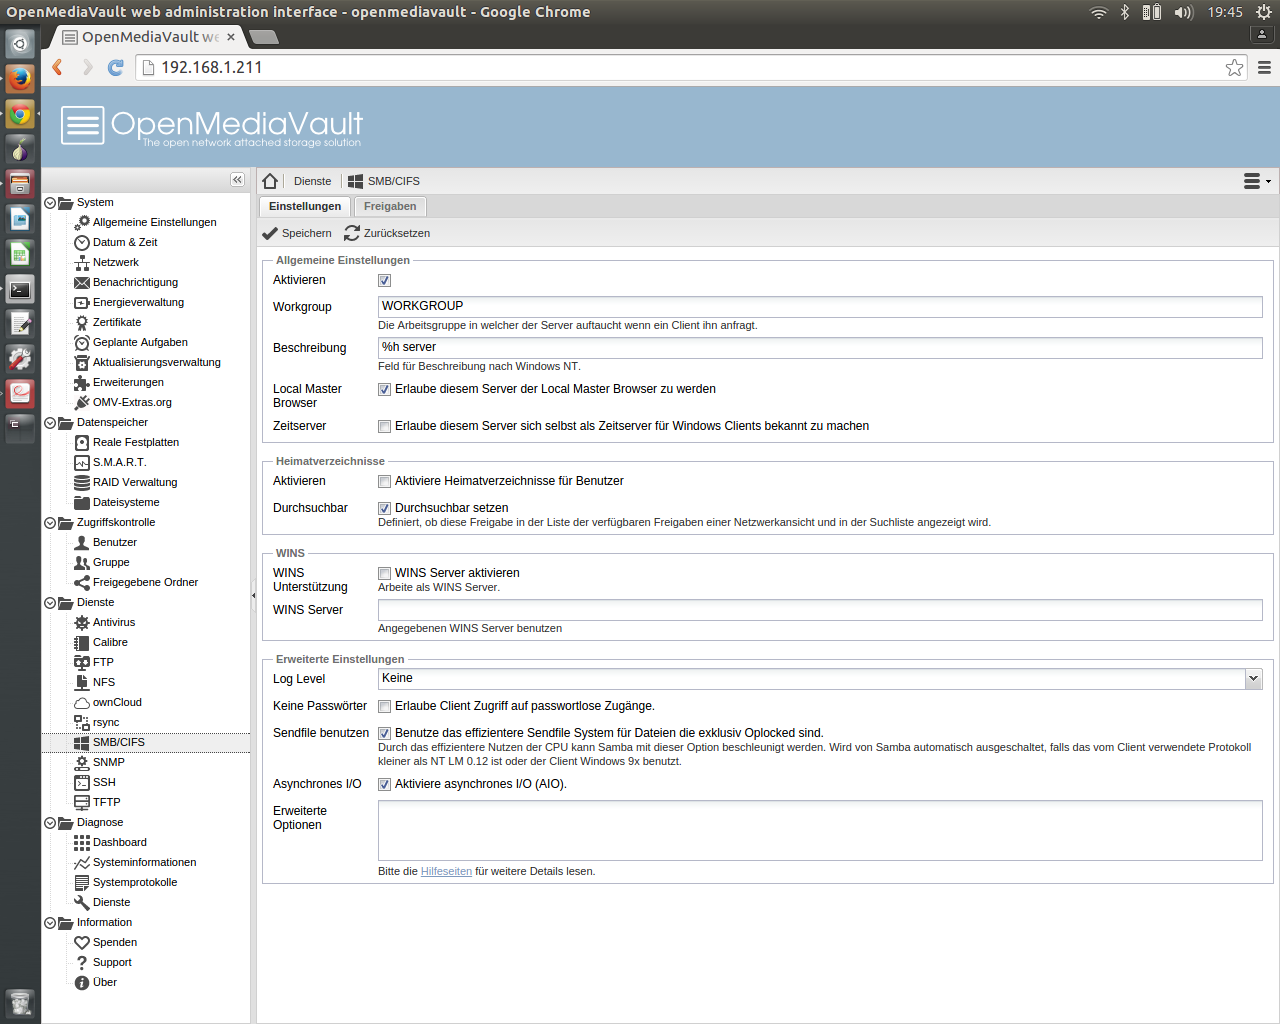
Task: Open SSH in the Dienste tree
Action: (x=104, y=782)
